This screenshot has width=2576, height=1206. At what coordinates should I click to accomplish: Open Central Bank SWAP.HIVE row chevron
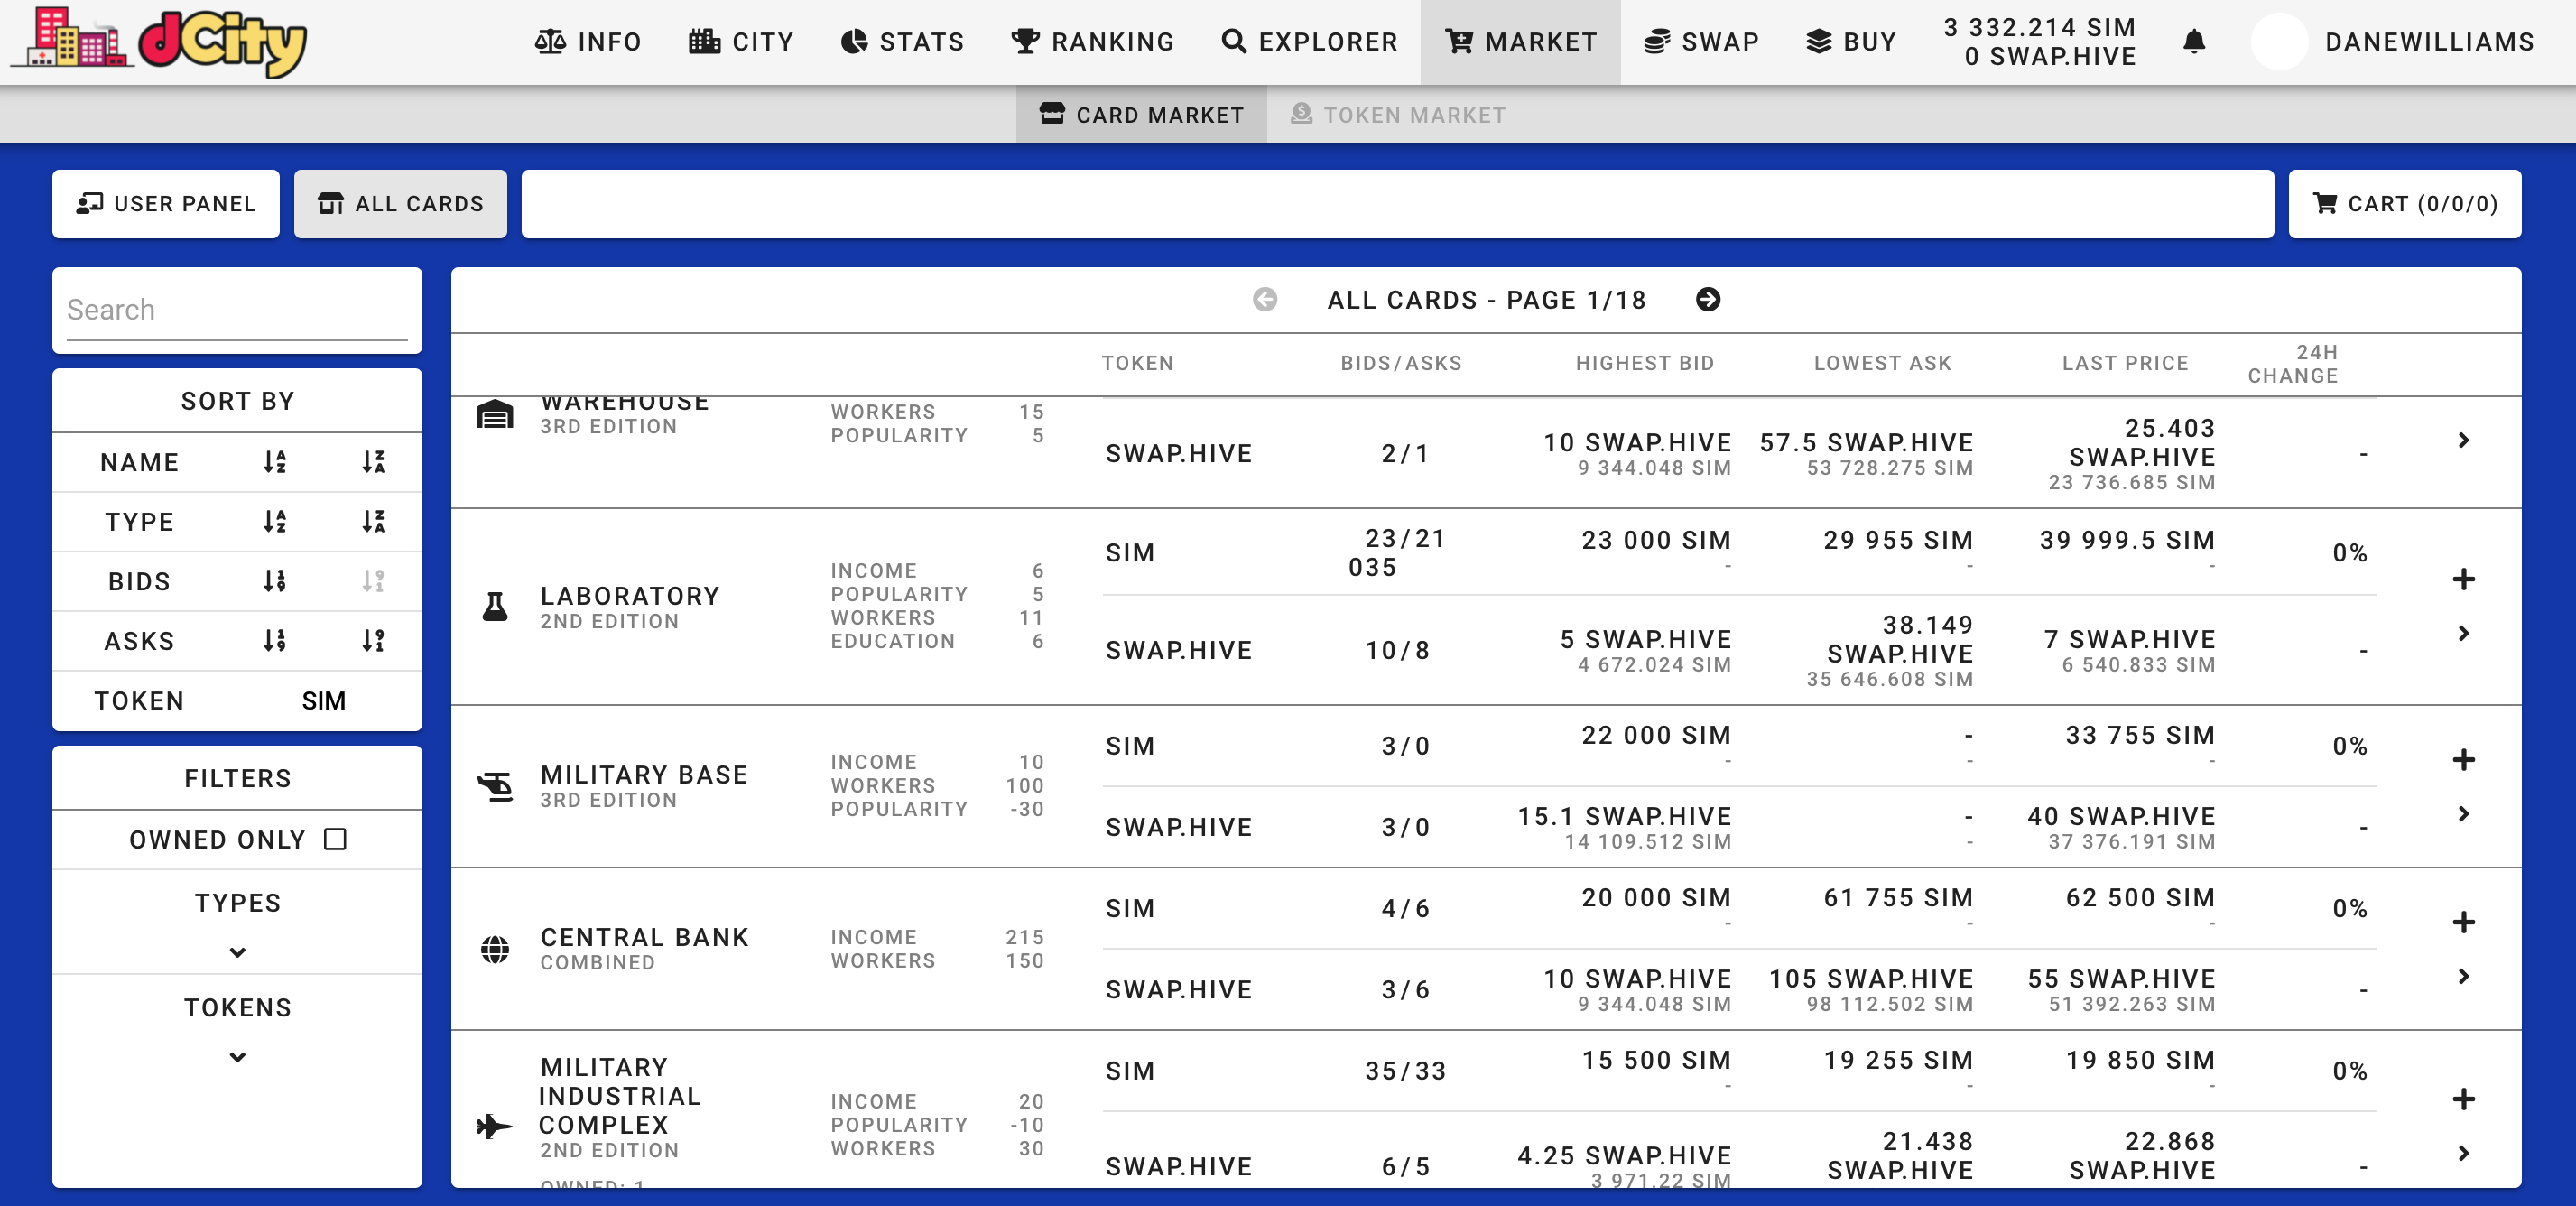[2464, 976]
